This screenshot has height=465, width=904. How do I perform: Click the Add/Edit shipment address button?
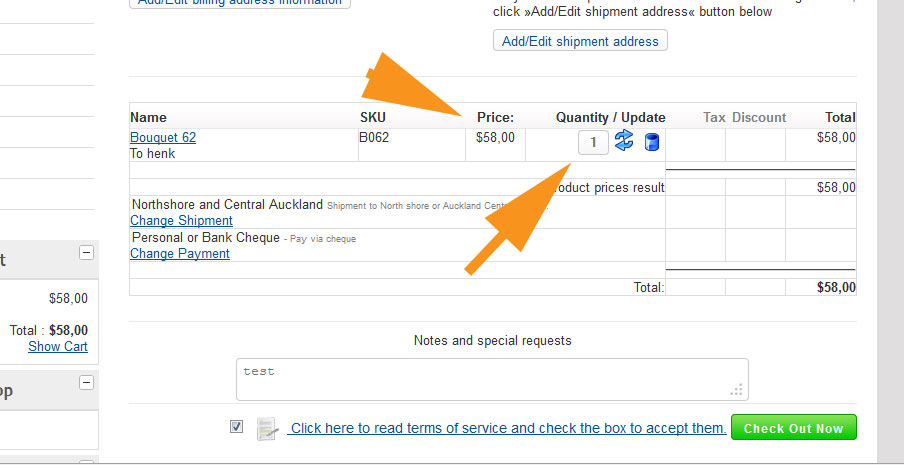pos(580,41)
